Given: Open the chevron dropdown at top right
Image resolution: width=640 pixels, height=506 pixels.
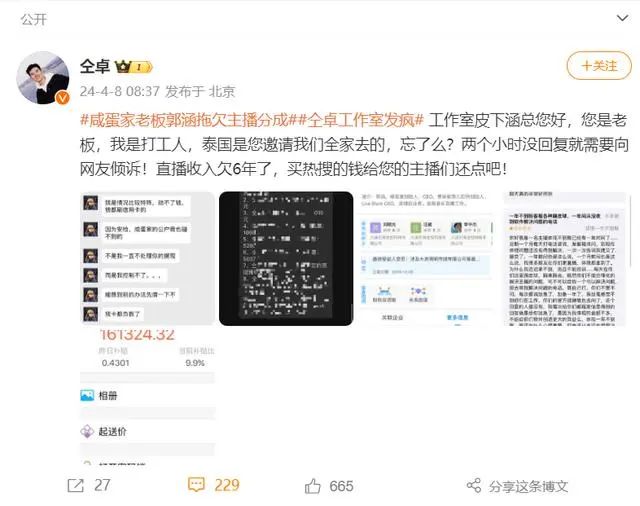Looking at the screenshot, I should click(622, 18).
